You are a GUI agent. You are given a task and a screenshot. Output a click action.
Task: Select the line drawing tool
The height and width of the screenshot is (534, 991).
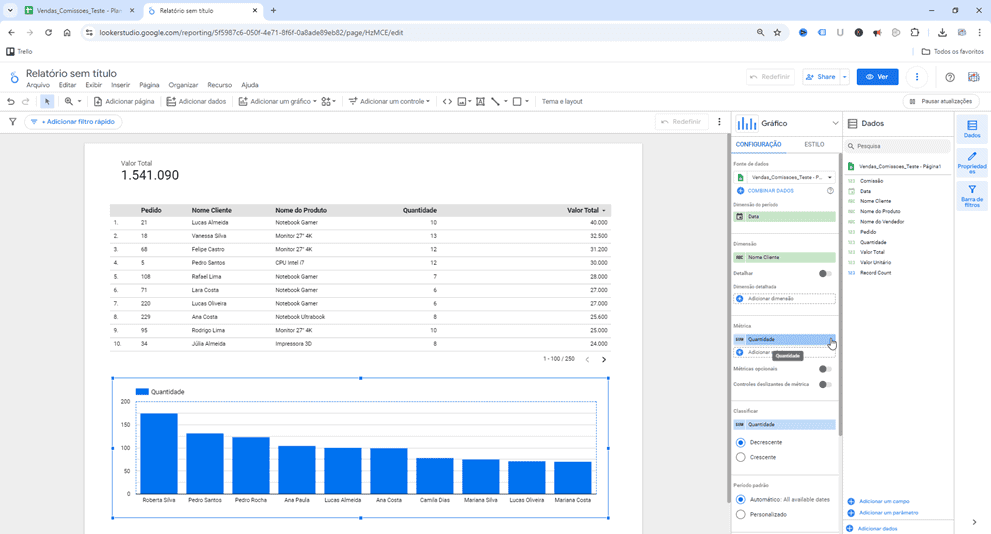coord(495,101)
